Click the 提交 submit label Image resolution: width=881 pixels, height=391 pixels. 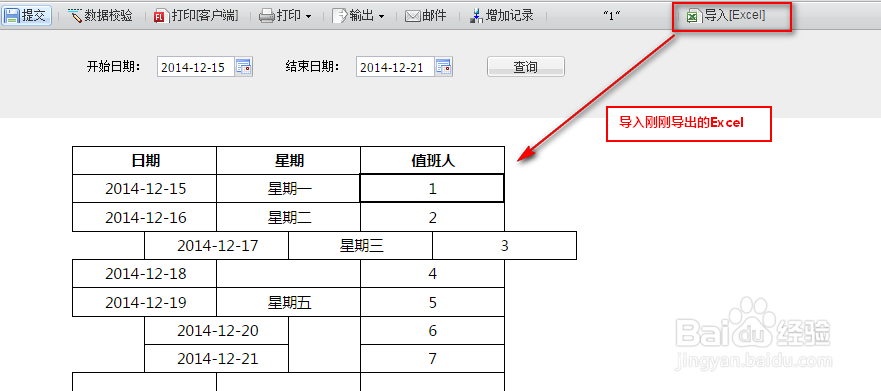pos(34,16)
